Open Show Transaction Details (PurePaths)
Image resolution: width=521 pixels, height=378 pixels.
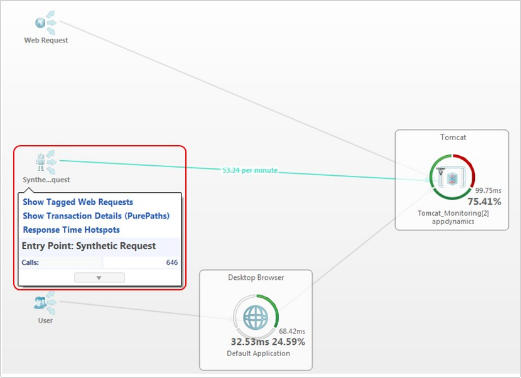click(x=96, y=216)
